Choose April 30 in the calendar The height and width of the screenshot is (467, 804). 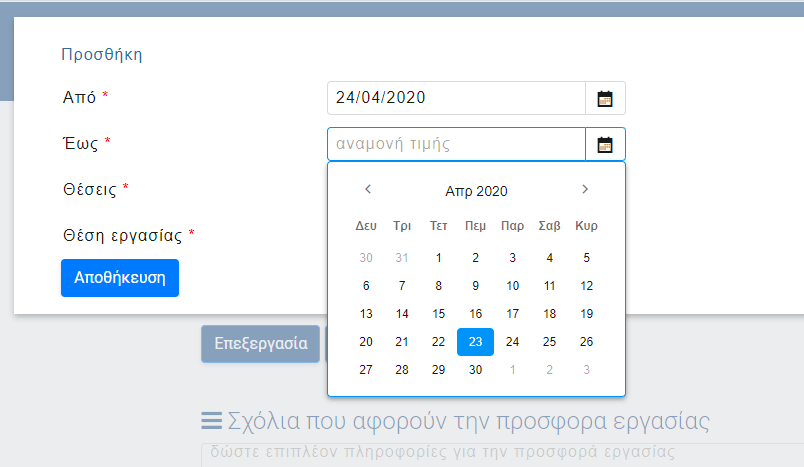(x=476, y=370)
